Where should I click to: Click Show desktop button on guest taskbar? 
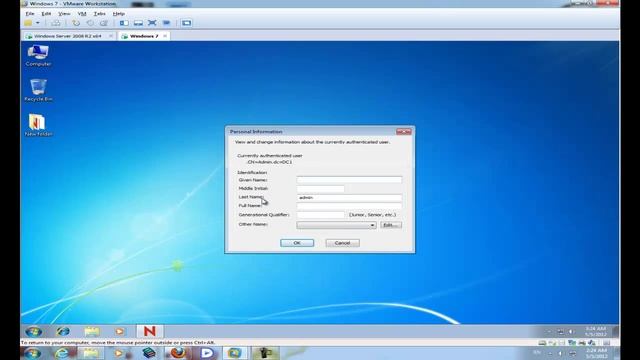pos(616,331)
